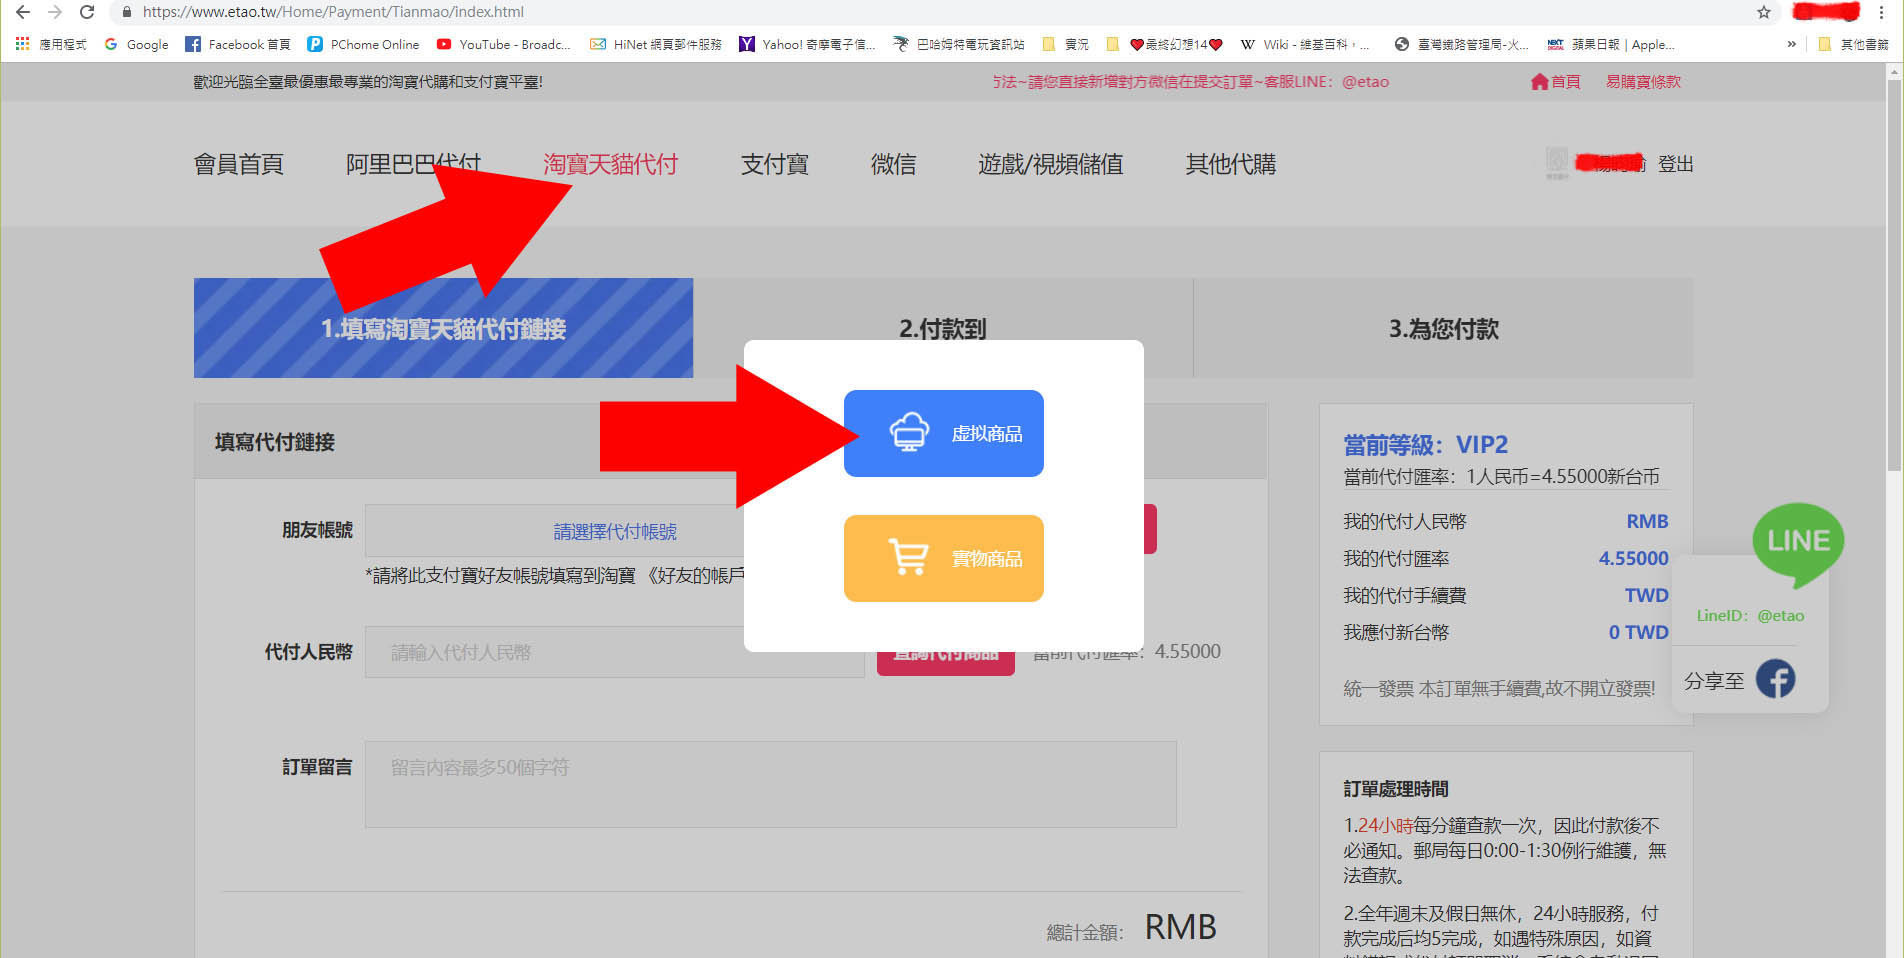
Task: Click the address bar URL
Action: coord(333,12)
